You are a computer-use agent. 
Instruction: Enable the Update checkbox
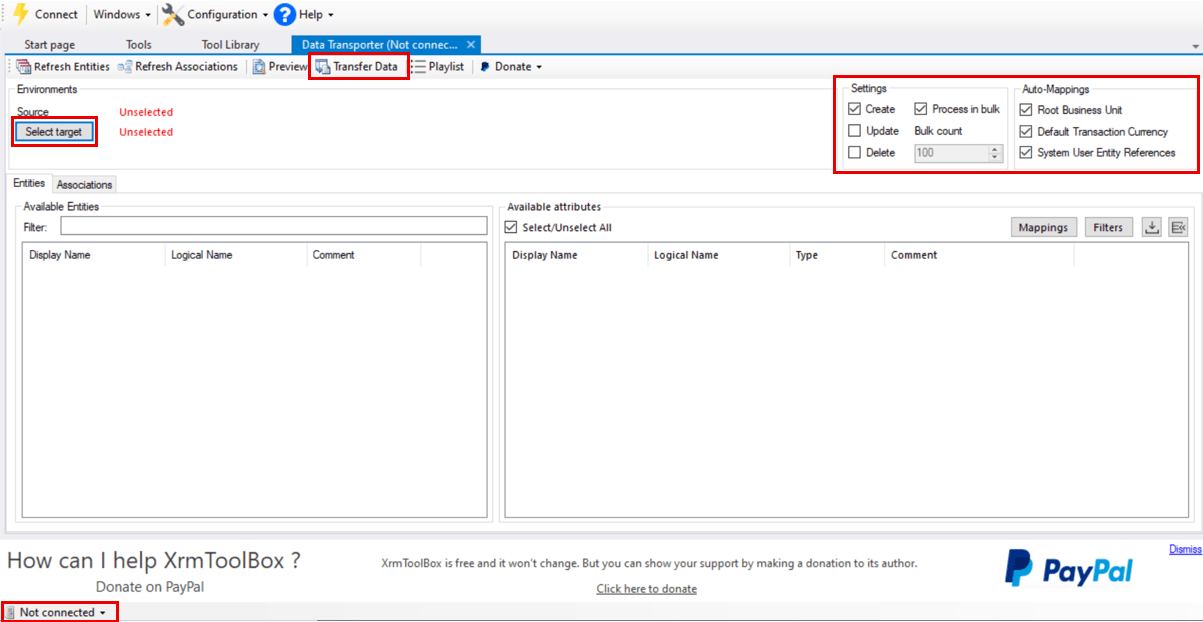854,131
